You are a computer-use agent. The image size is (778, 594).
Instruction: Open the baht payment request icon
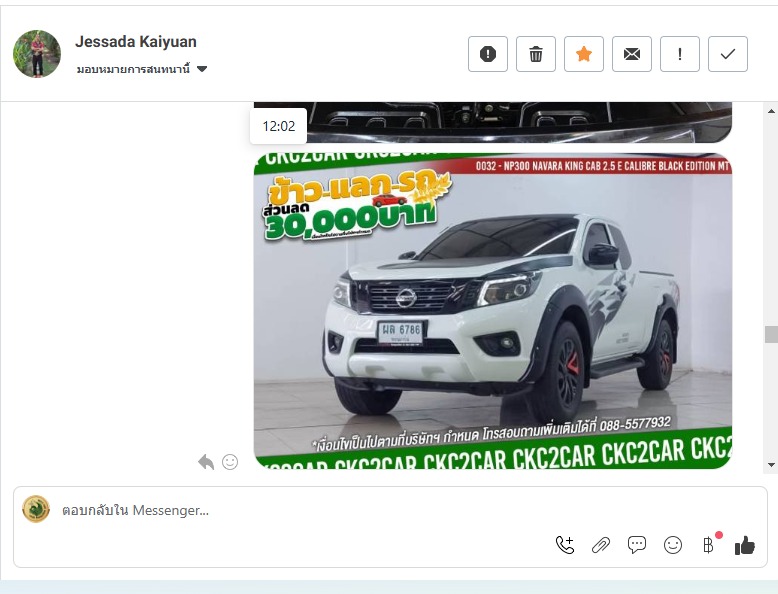(709, 545)
